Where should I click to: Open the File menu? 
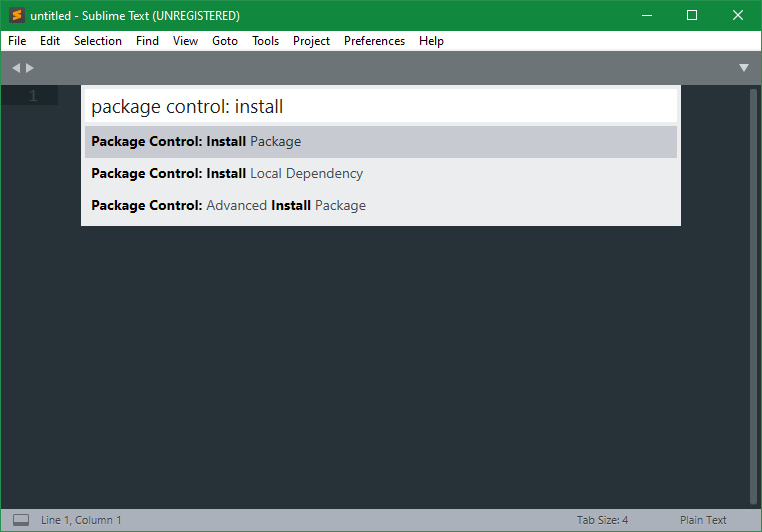coord(17,41)
